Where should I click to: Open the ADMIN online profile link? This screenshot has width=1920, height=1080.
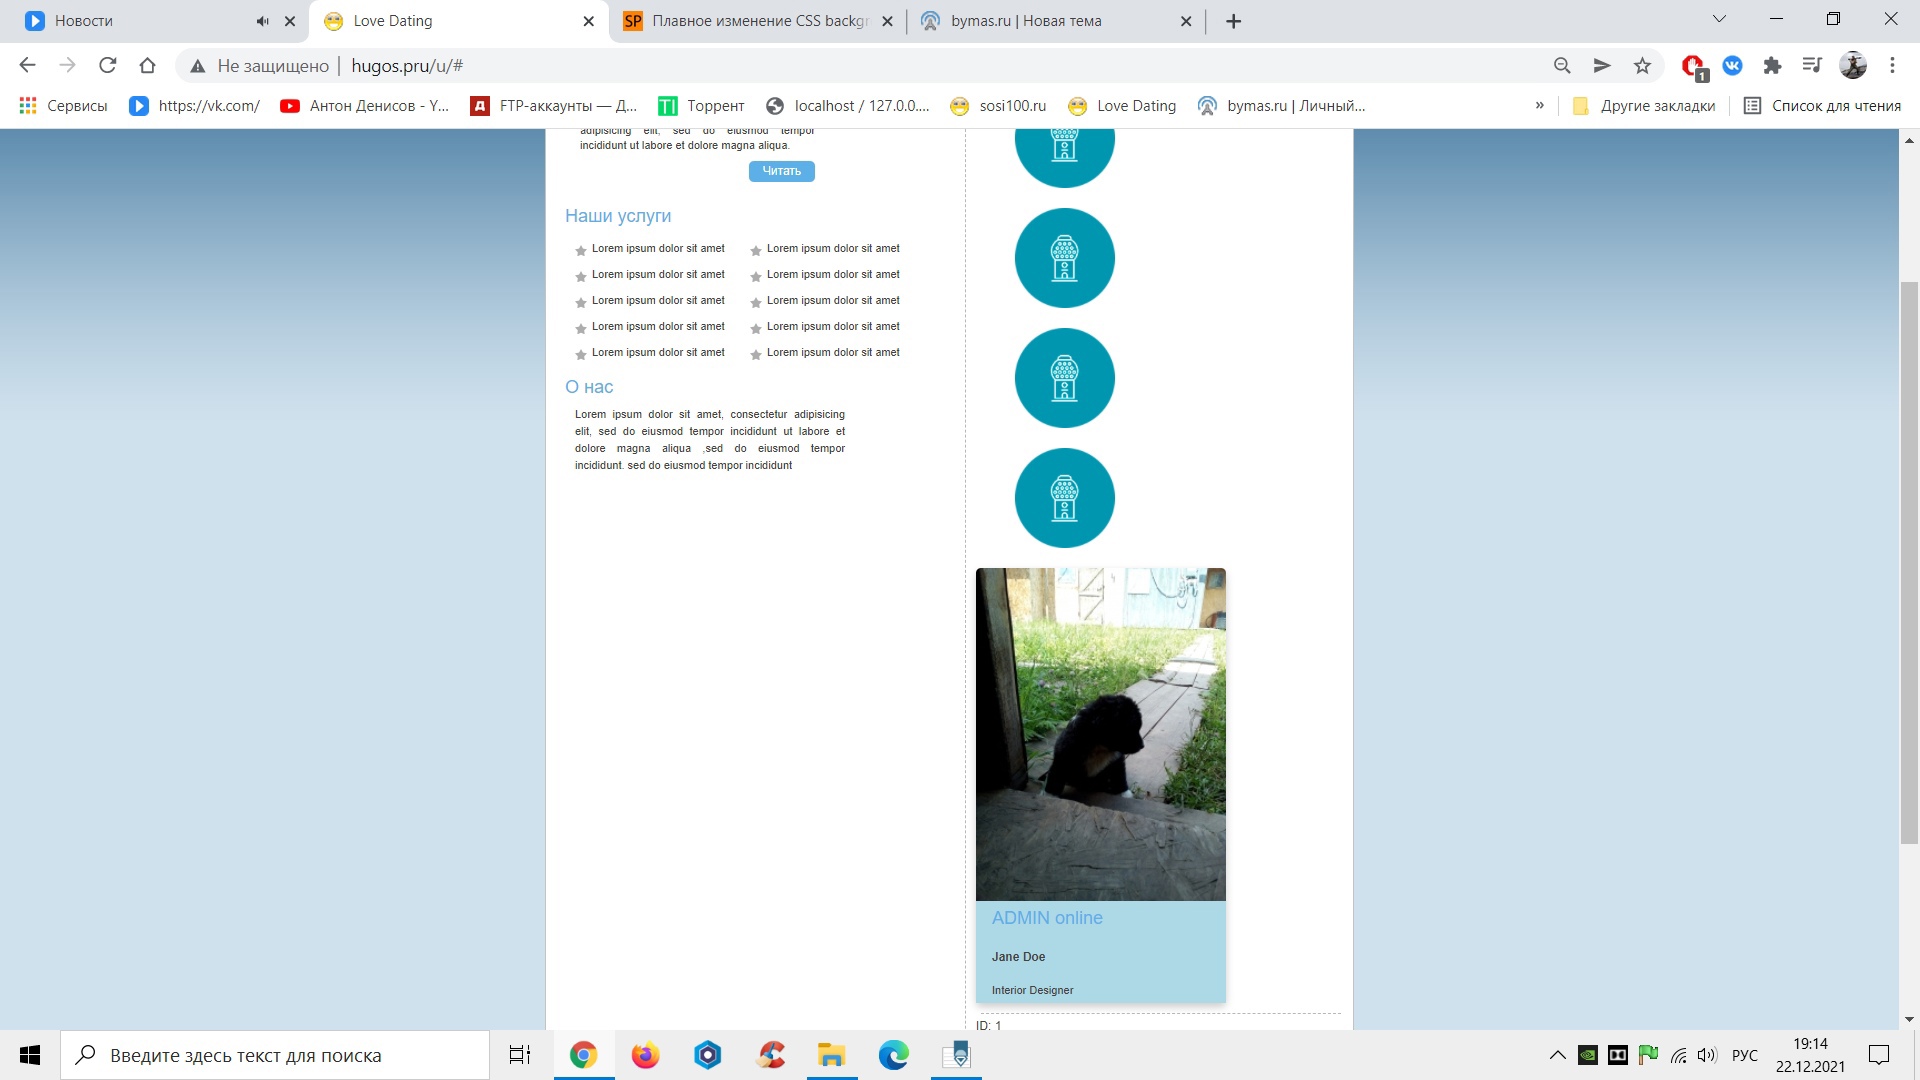tap(1047, 918)
